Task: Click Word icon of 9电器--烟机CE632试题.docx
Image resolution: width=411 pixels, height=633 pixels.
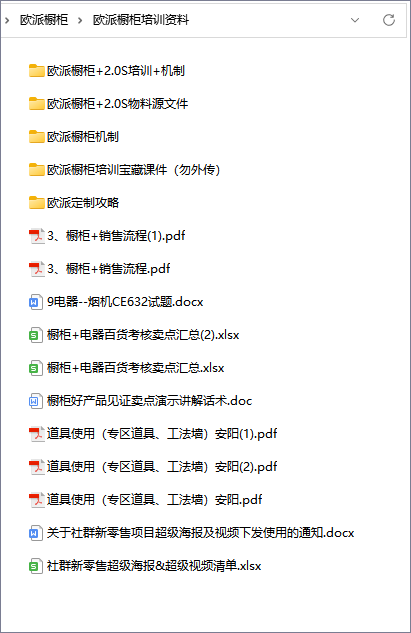Action: point(36,302)
